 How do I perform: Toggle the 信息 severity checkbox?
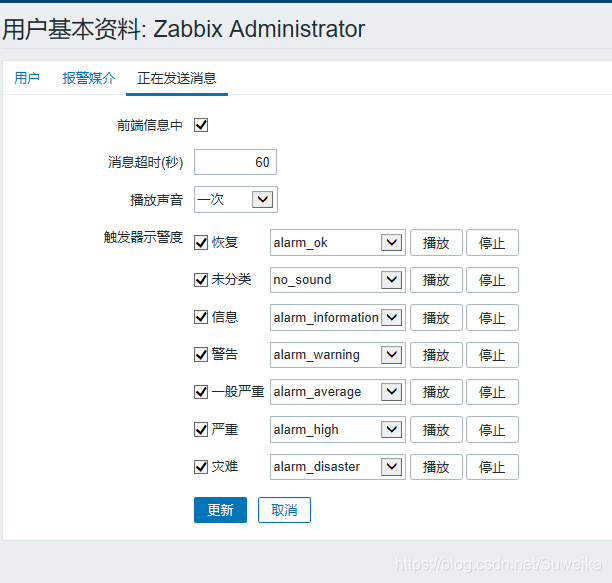pyautogui.click(x=201, y=317)
